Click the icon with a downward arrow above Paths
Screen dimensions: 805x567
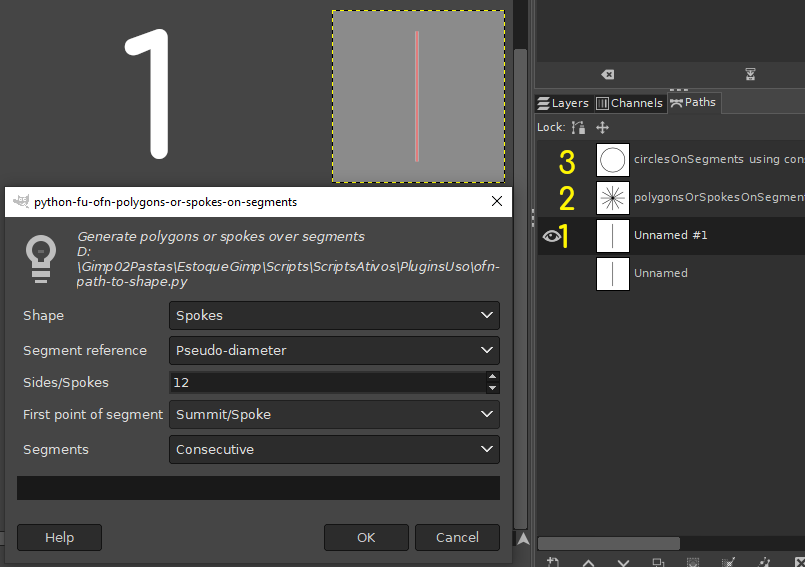point(750,74)
